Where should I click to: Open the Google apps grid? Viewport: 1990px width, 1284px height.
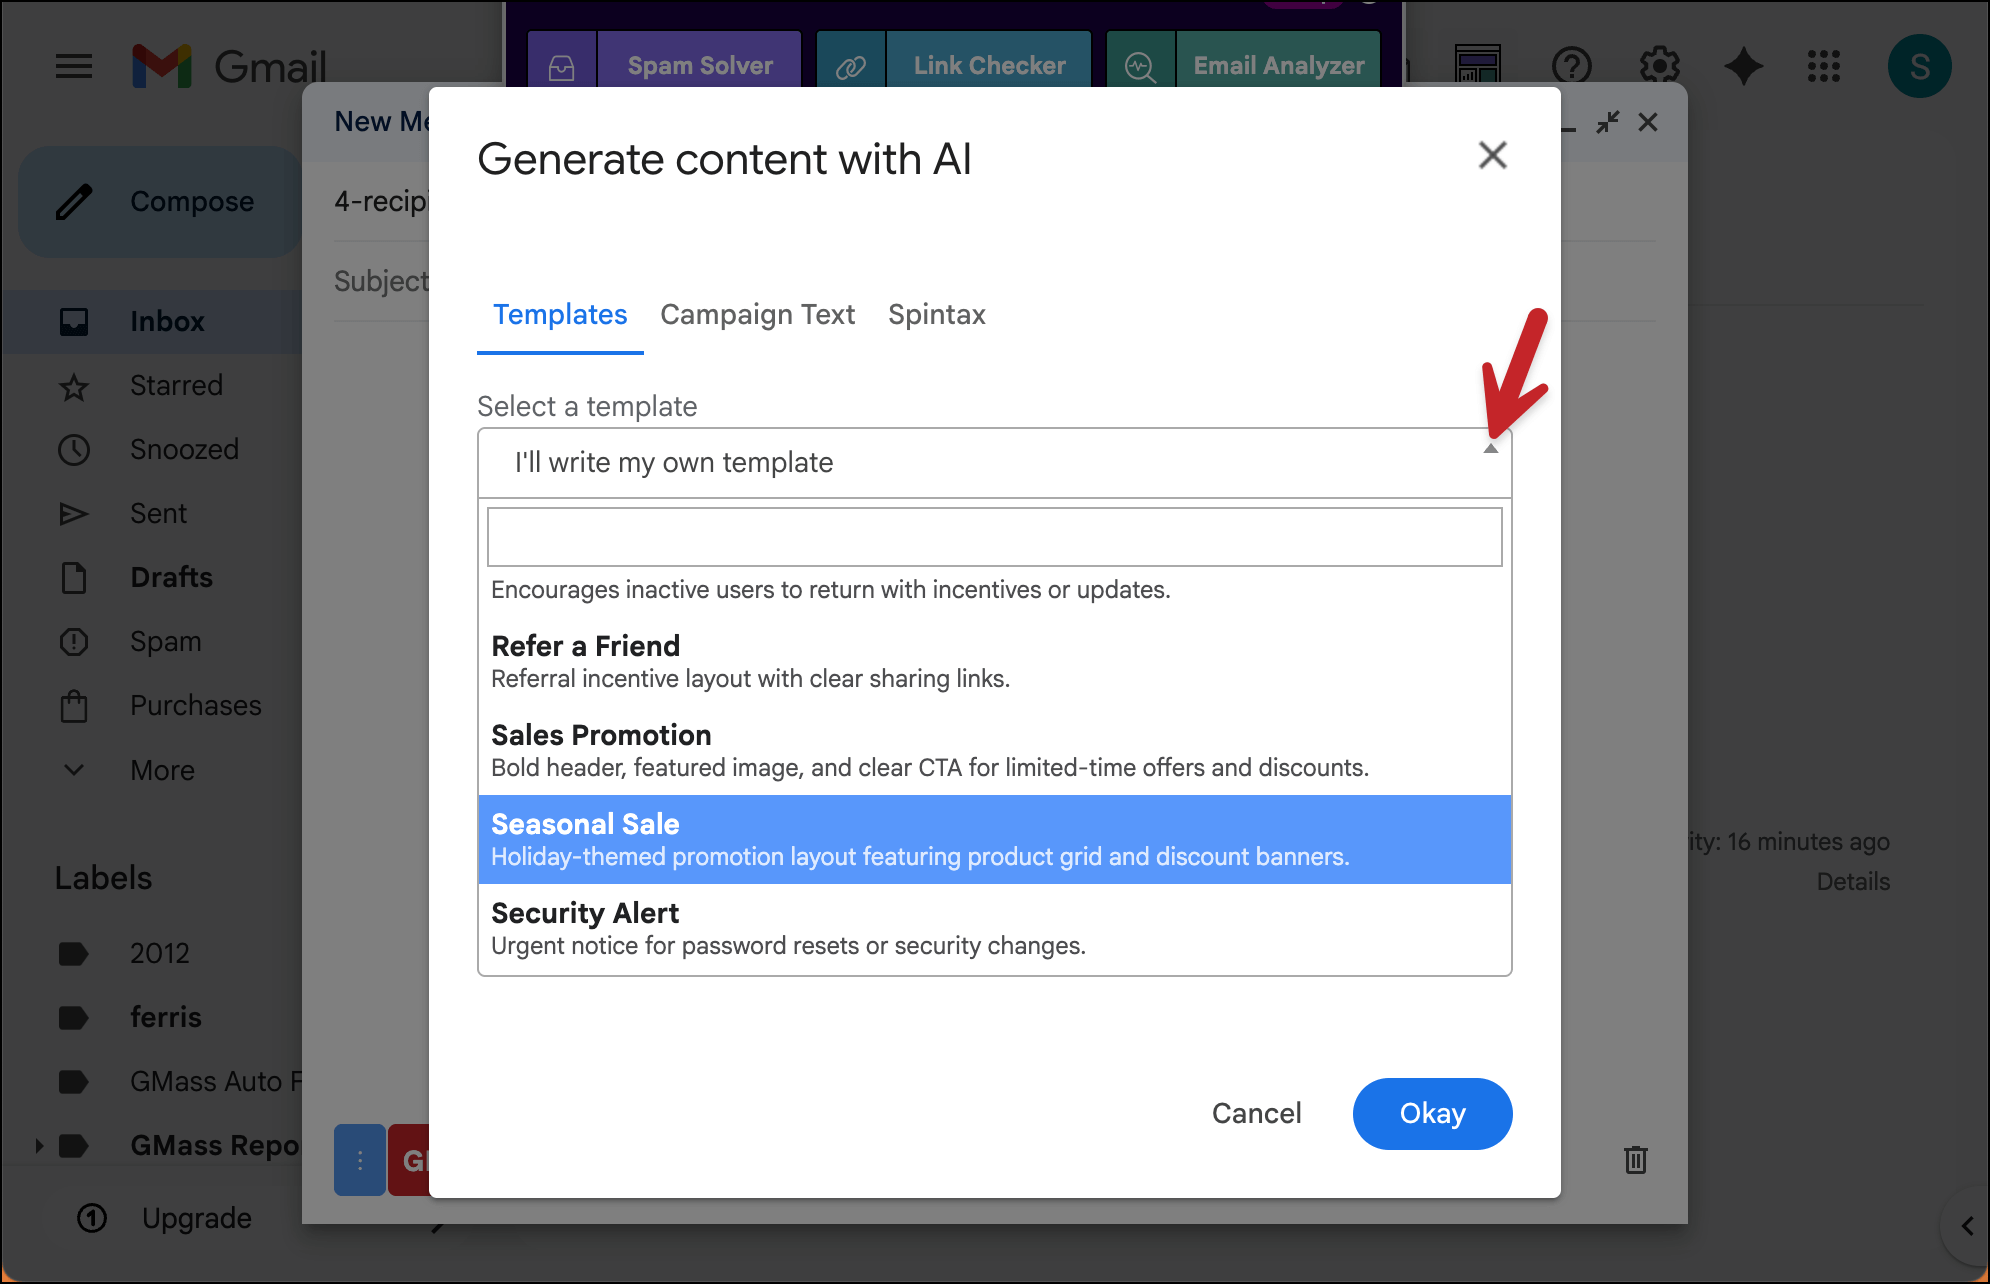pyautogui.click(x=1823, y=67)
